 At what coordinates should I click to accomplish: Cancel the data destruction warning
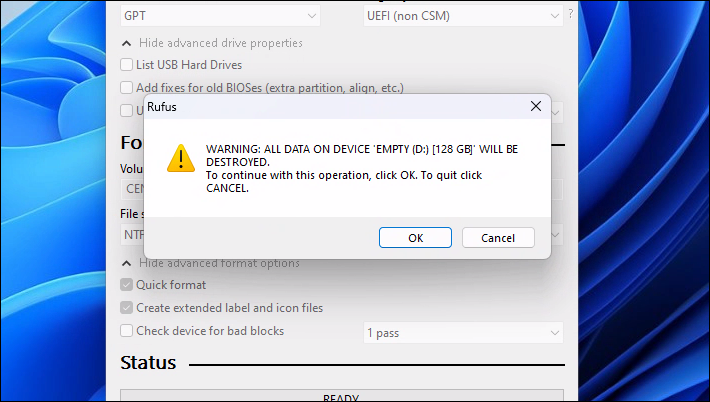point(498,238)
